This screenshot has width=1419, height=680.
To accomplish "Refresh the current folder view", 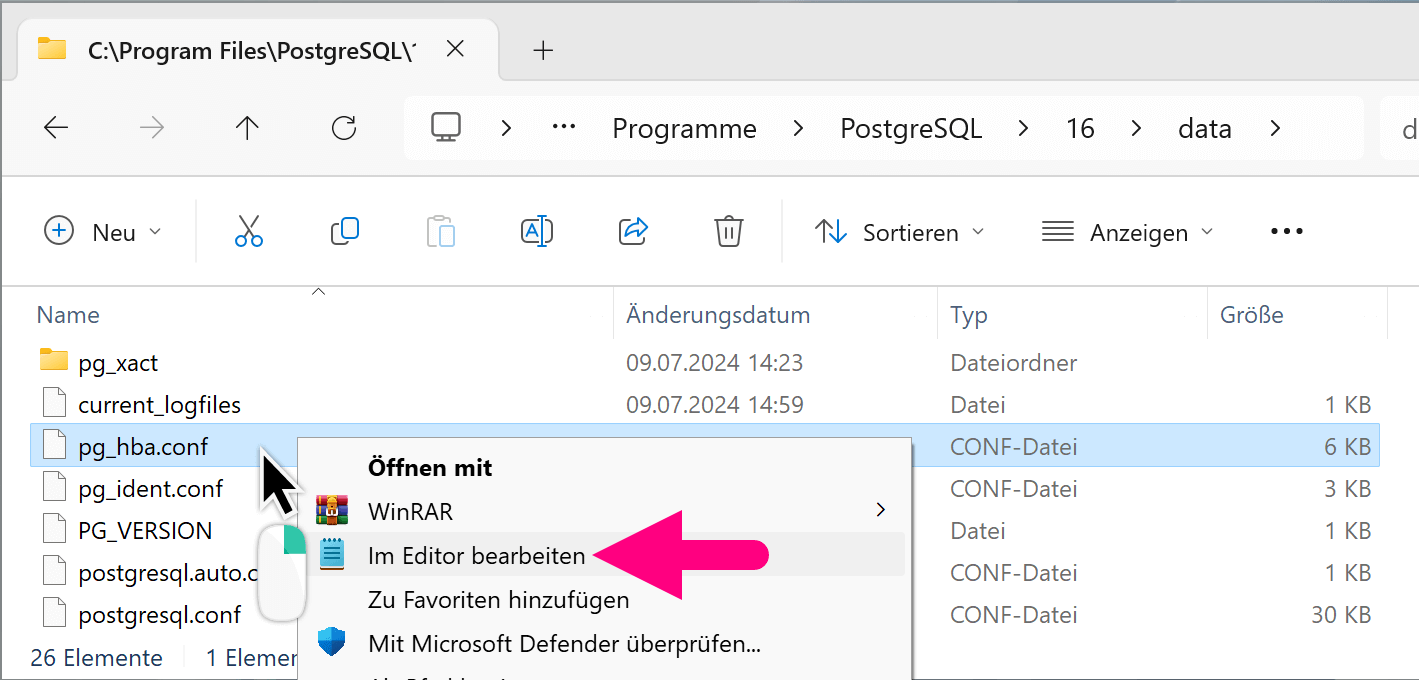I will point(344,128).
